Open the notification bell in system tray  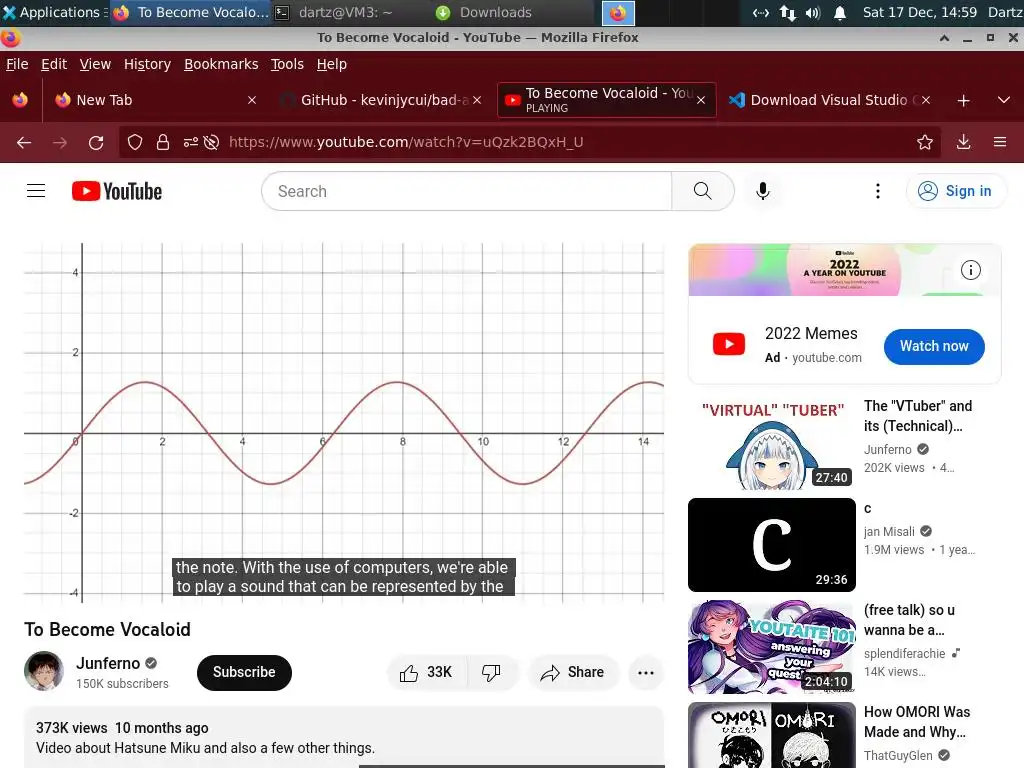tap(840, 12)
